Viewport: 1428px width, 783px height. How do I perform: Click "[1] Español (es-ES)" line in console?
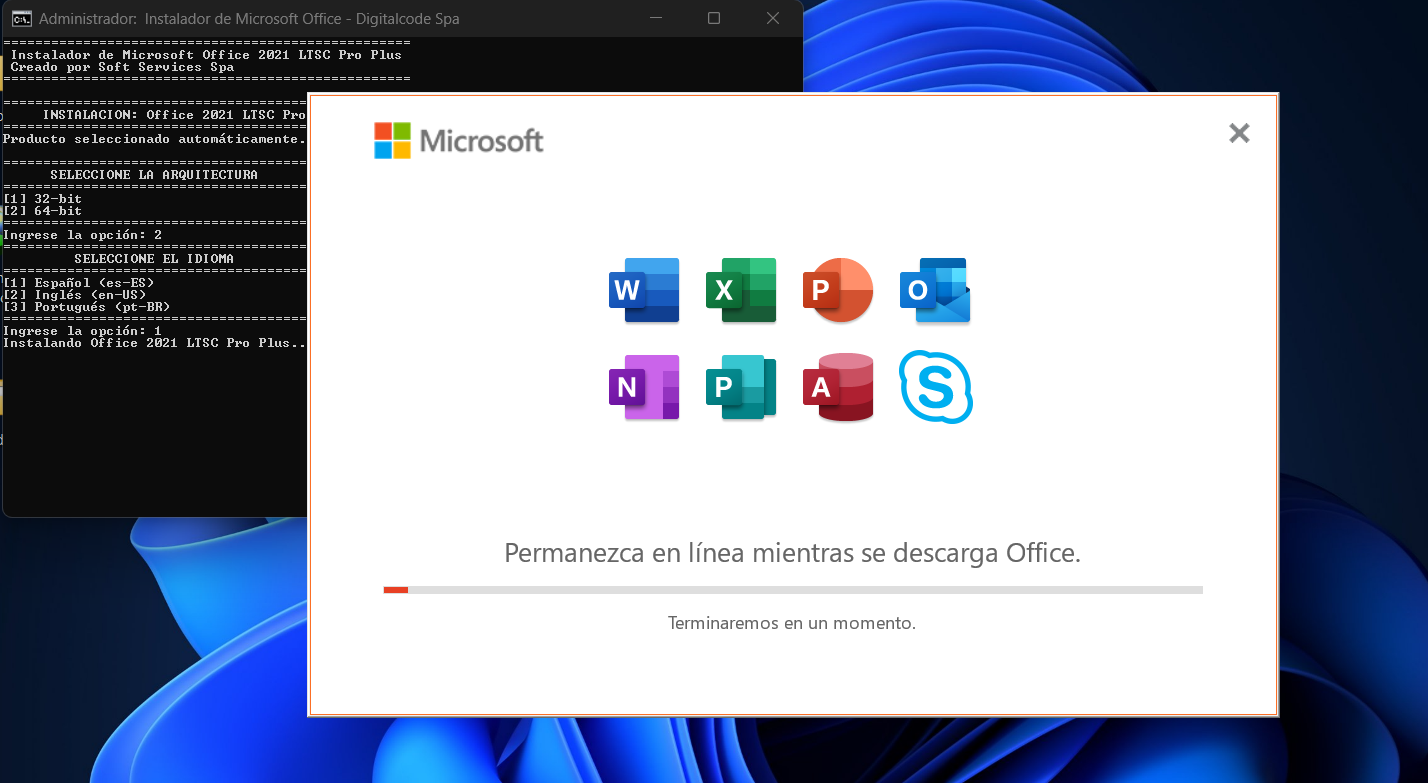point(79,283)
